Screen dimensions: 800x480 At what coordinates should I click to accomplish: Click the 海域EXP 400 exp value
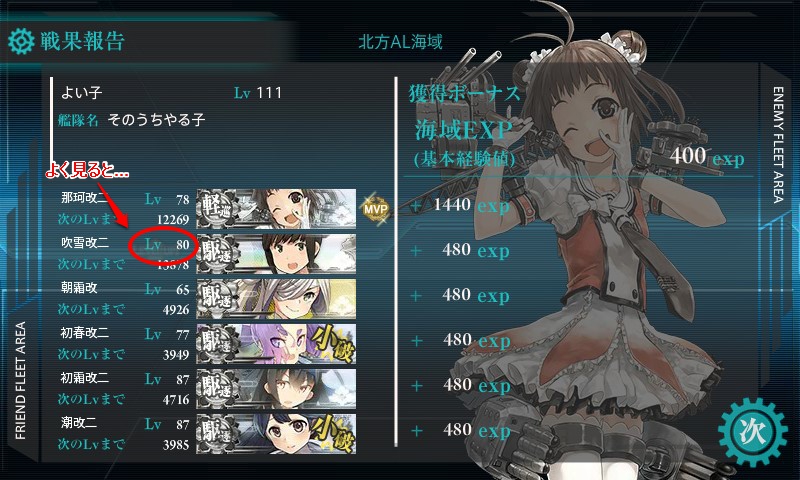pyautogui.click(x=707, y=156)
